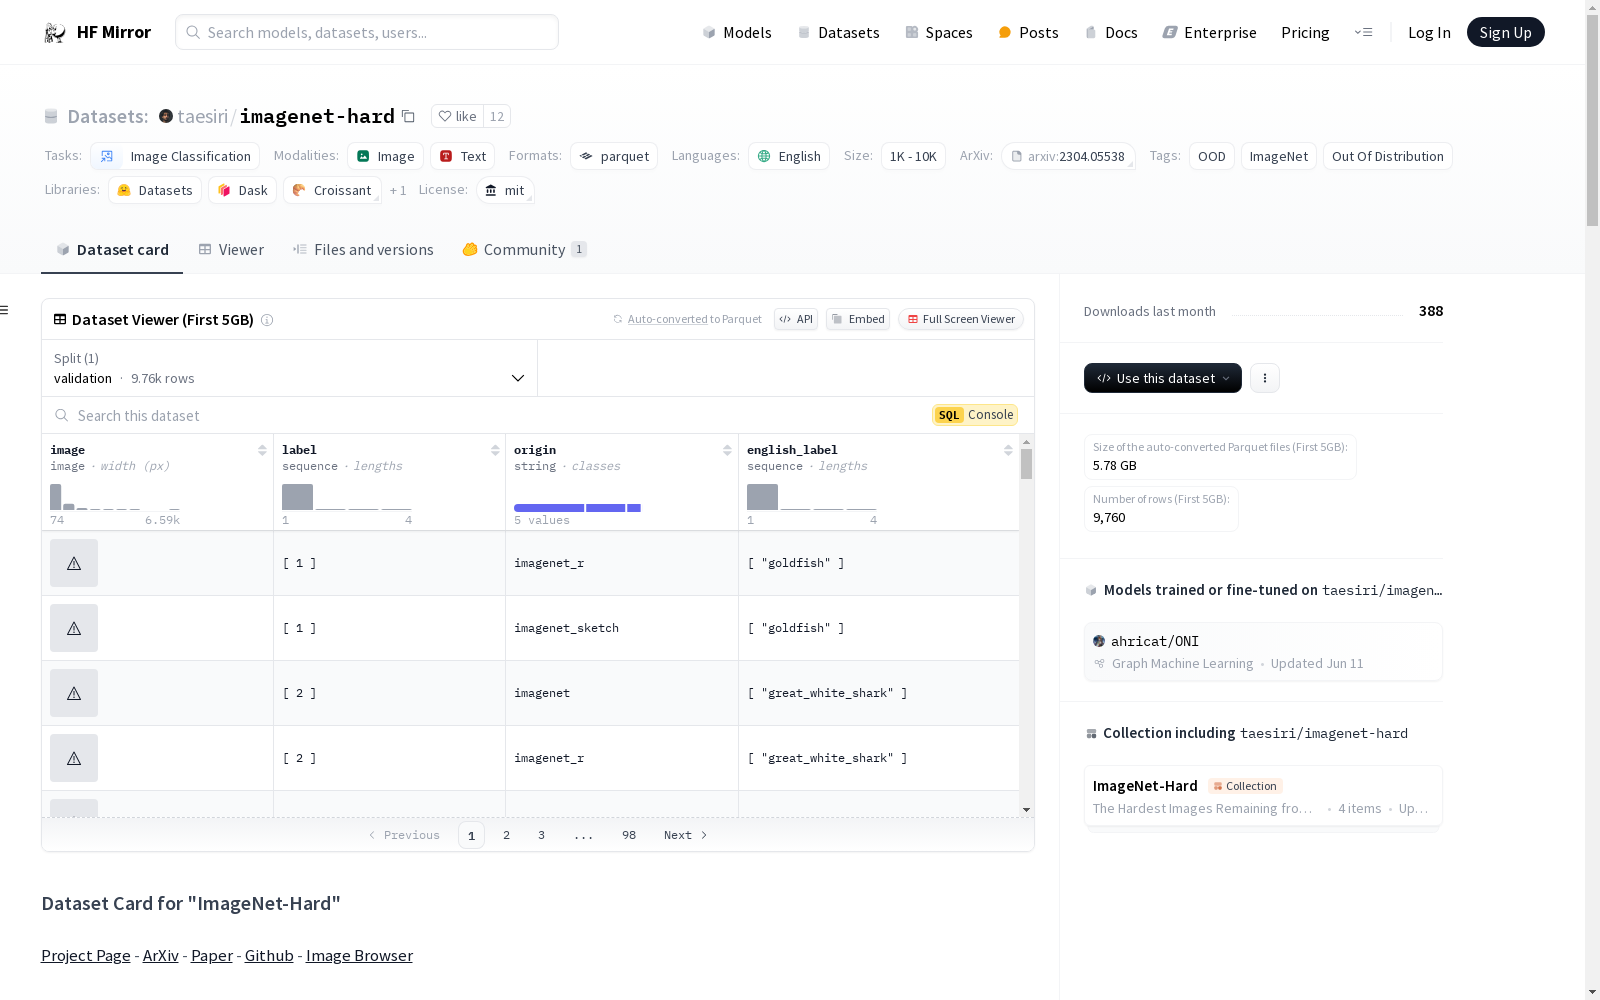Open Docs in top navigation
Image resolution: width=1600 pixels, height=1000 pixels.
1111,32
